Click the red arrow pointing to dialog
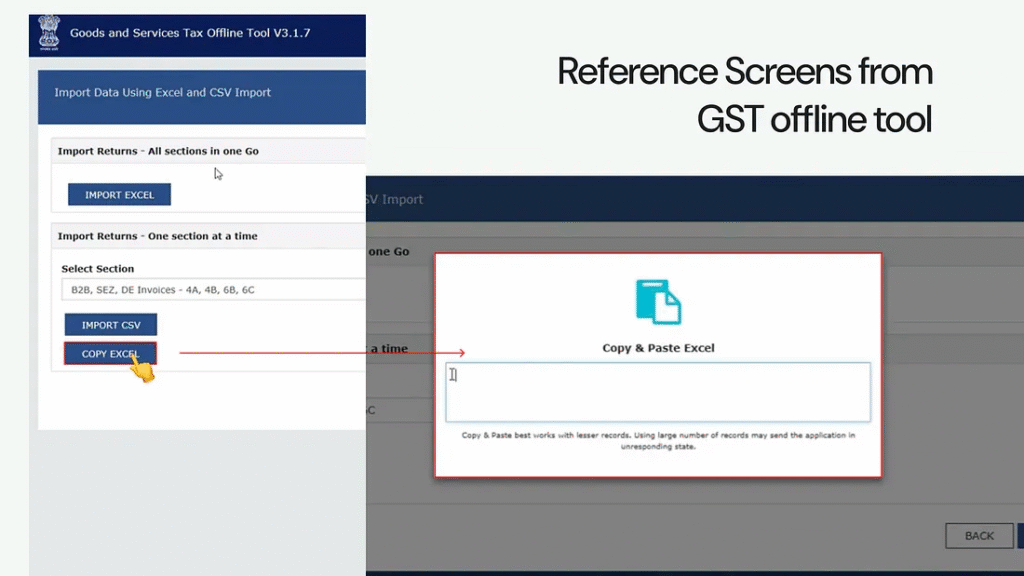 322,353
